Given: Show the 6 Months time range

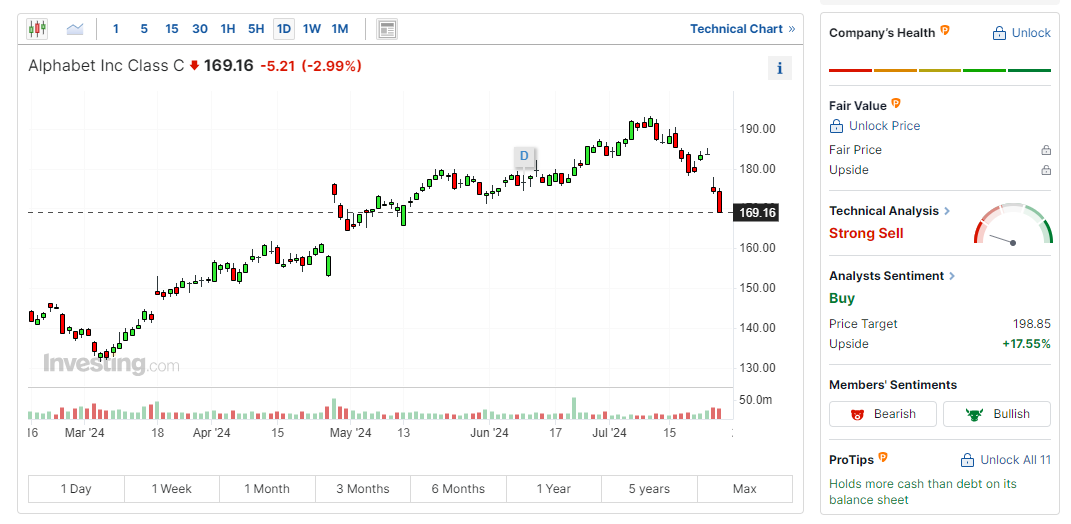Looking at the screenshot, I should (458, 489).
